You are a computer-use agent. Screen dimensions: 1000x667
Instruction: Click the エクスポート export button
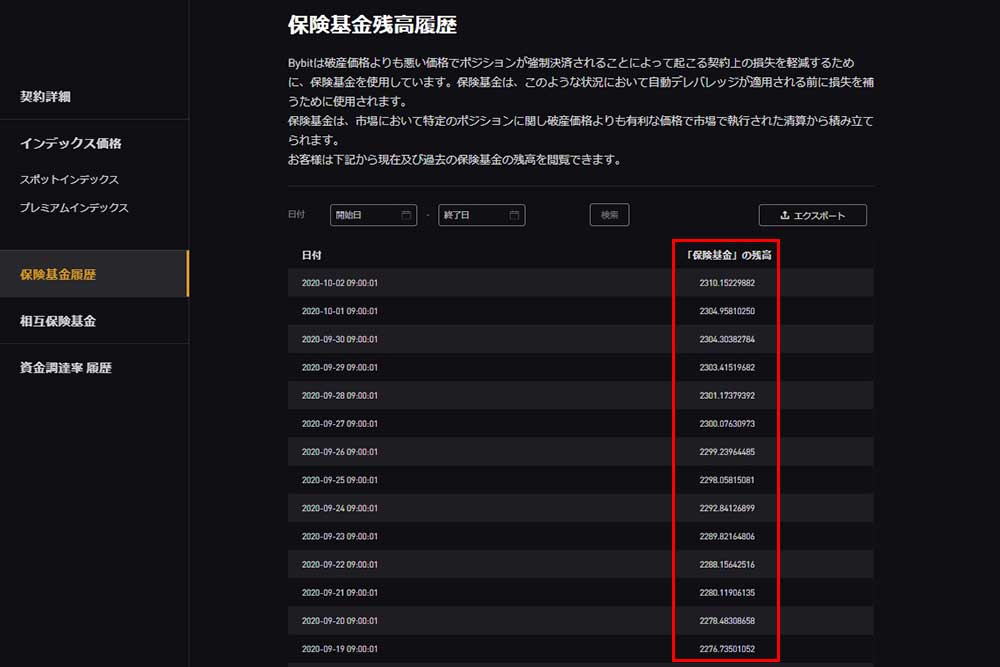pos(812,215)
